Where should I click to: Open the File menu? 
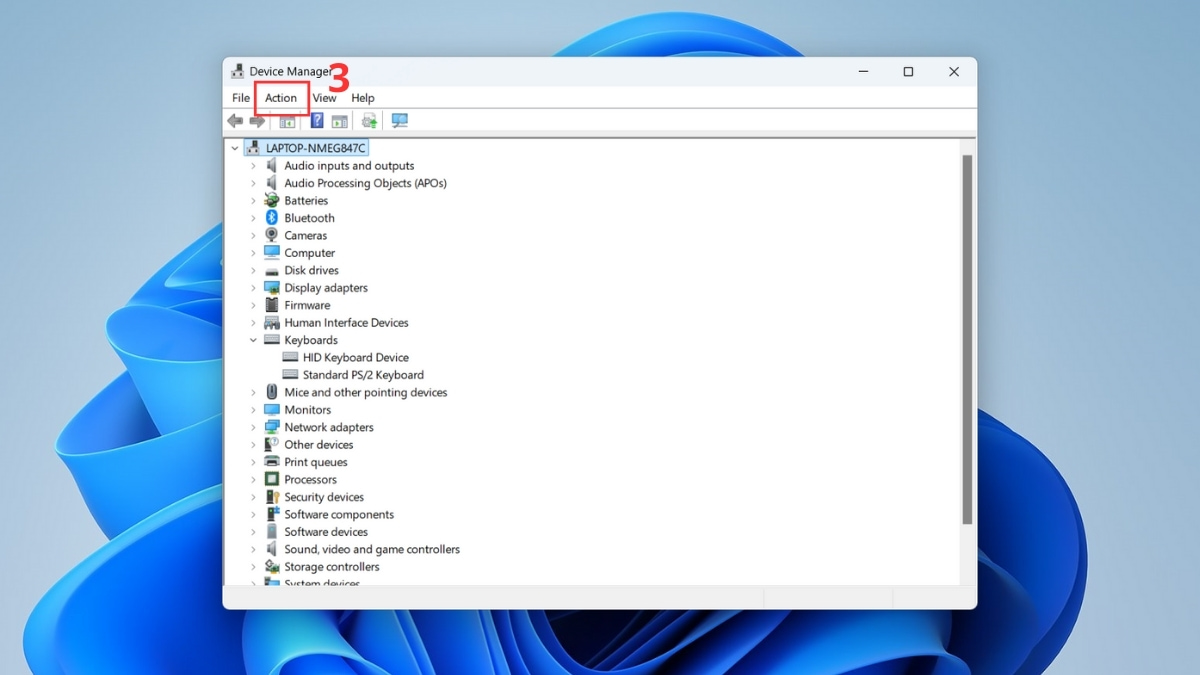pyautogui.click(x=240, y=98)
